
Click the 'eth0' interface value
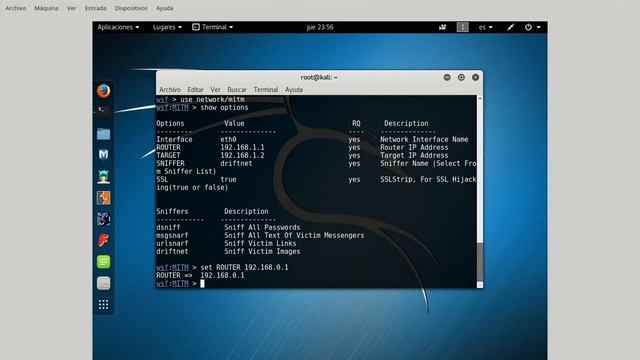click(229, 140)
